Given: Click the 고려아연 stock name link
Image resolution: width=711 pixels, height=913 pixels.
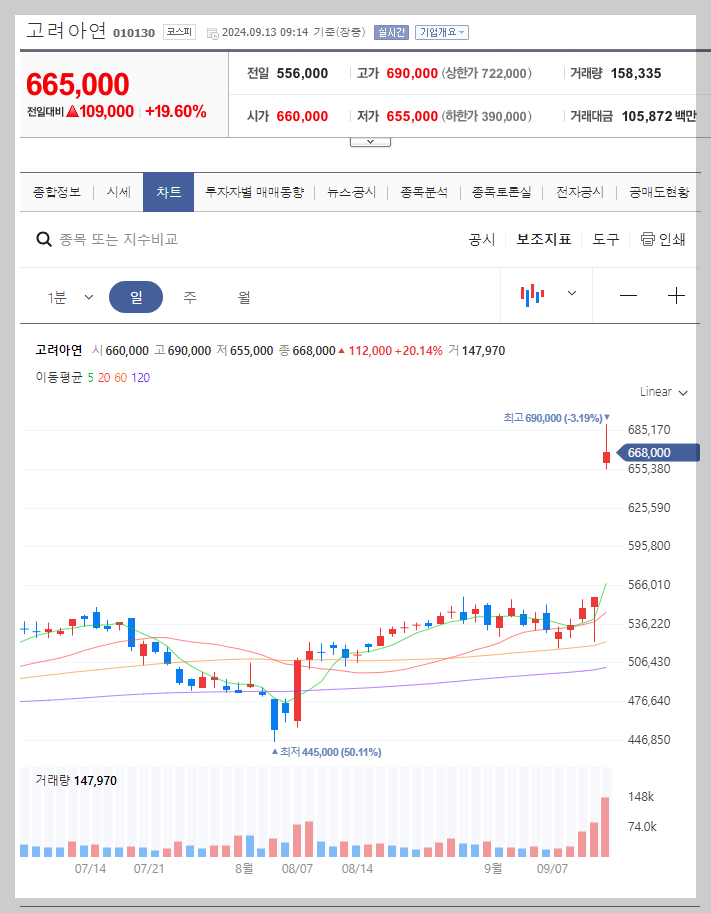Looking at the screenshot, I should click(x=65, y=32).
